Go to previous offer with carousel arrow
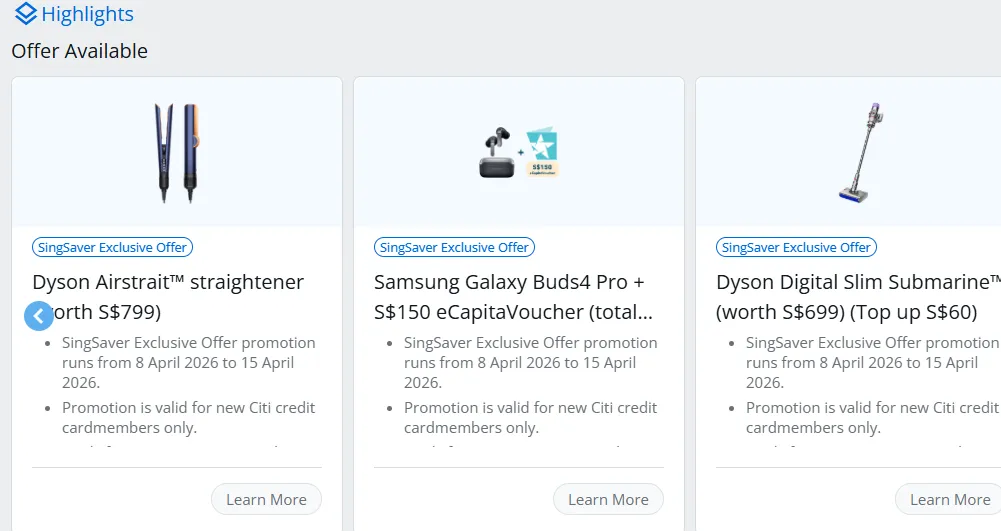1001x531 pixels. click(x=38, y=316)
